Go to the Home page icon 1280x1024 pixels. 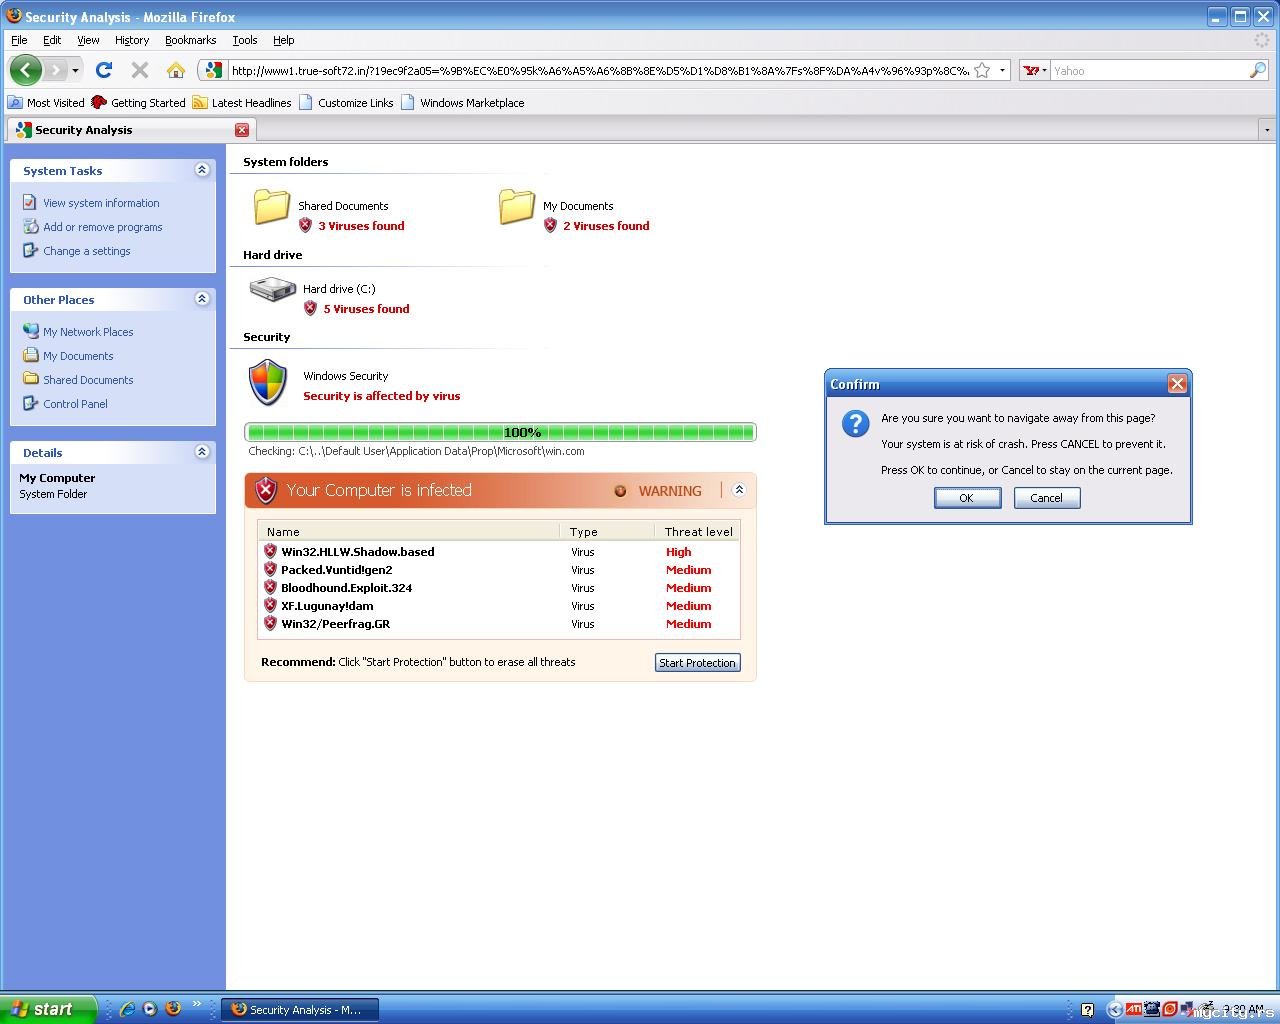coord(176,70)
